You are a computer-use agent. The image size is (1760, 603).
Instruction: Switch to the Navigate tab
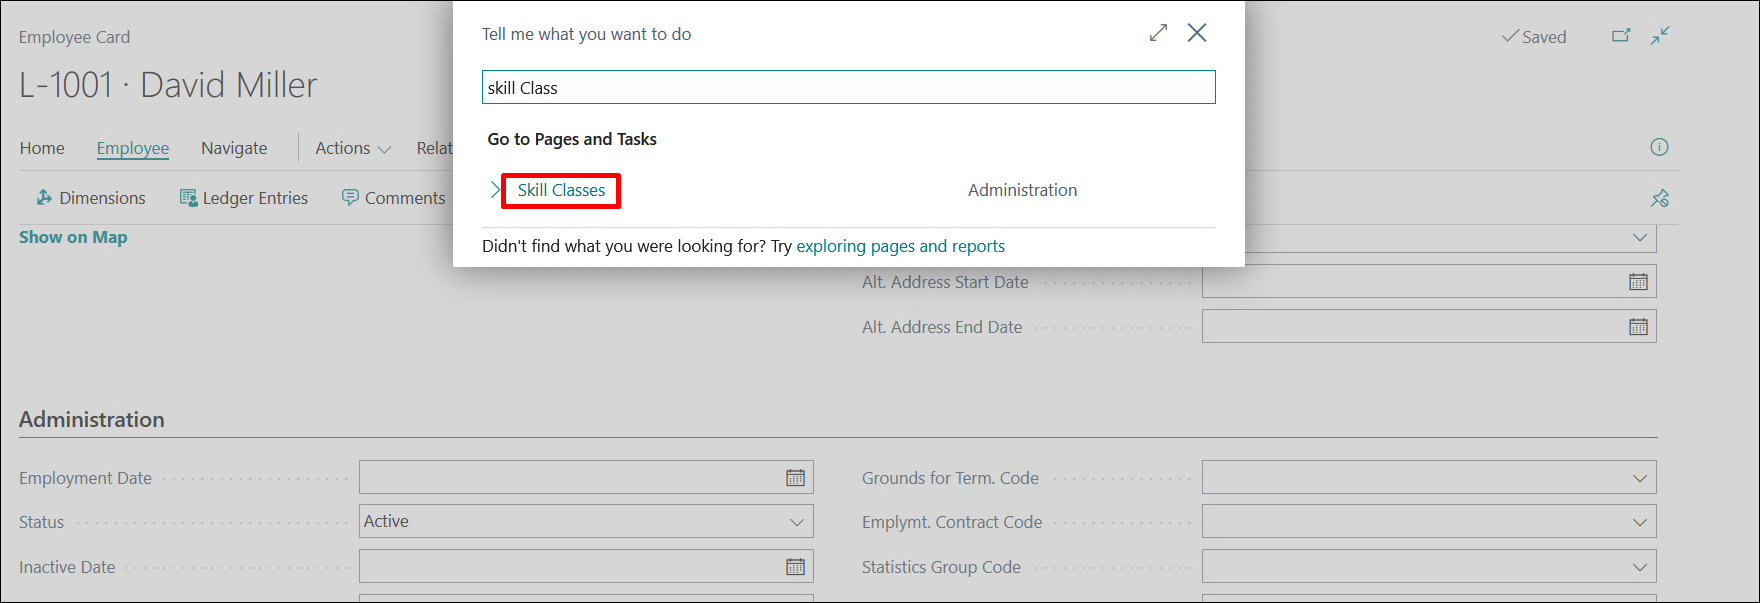(x=234, y=148)
